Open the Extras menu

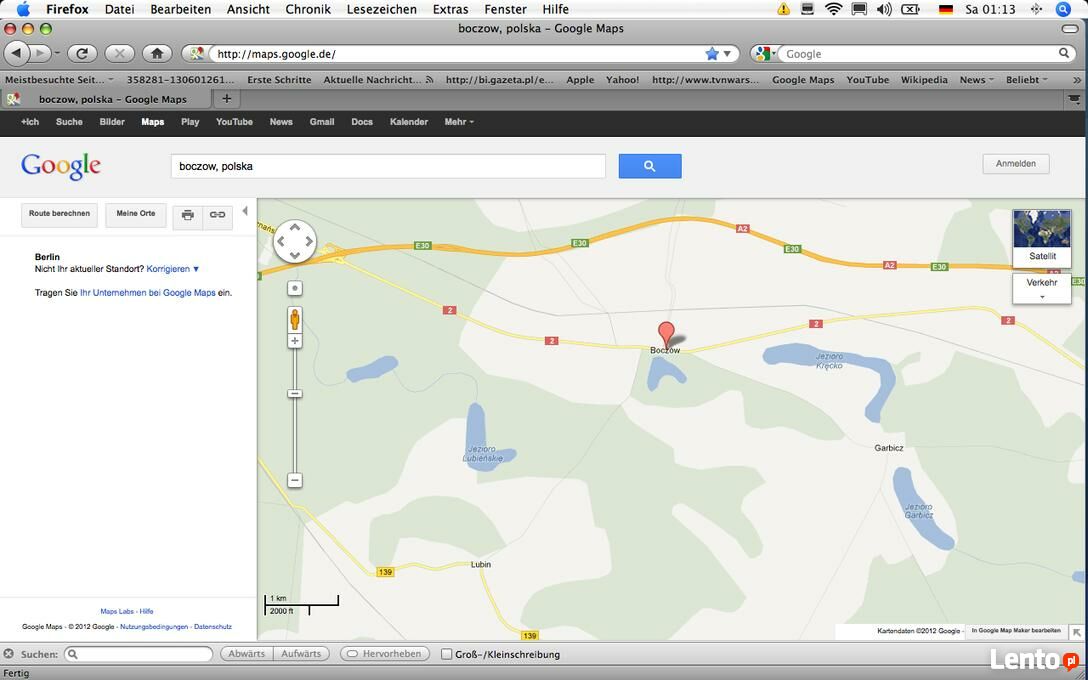(x=450, y=9)
